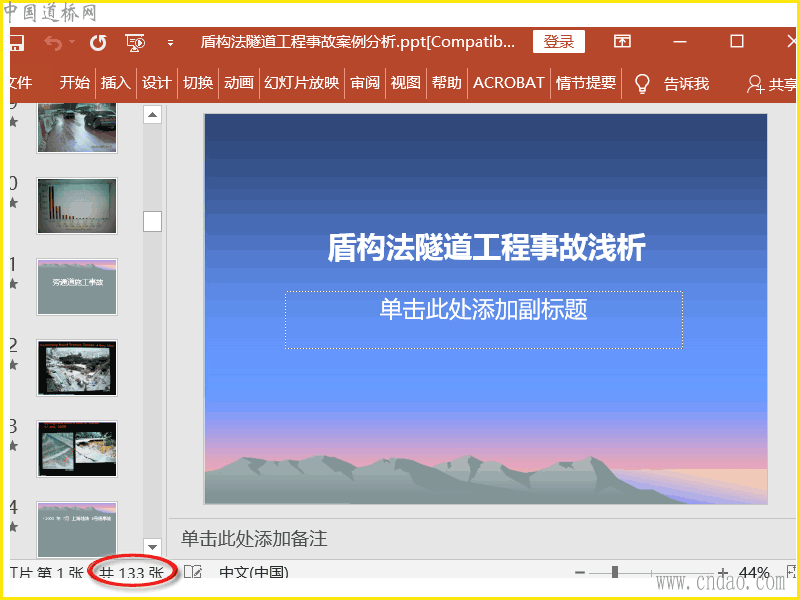Click the 44% zoom level value
This screenshot has width=800, height=600.
(754, 572)
